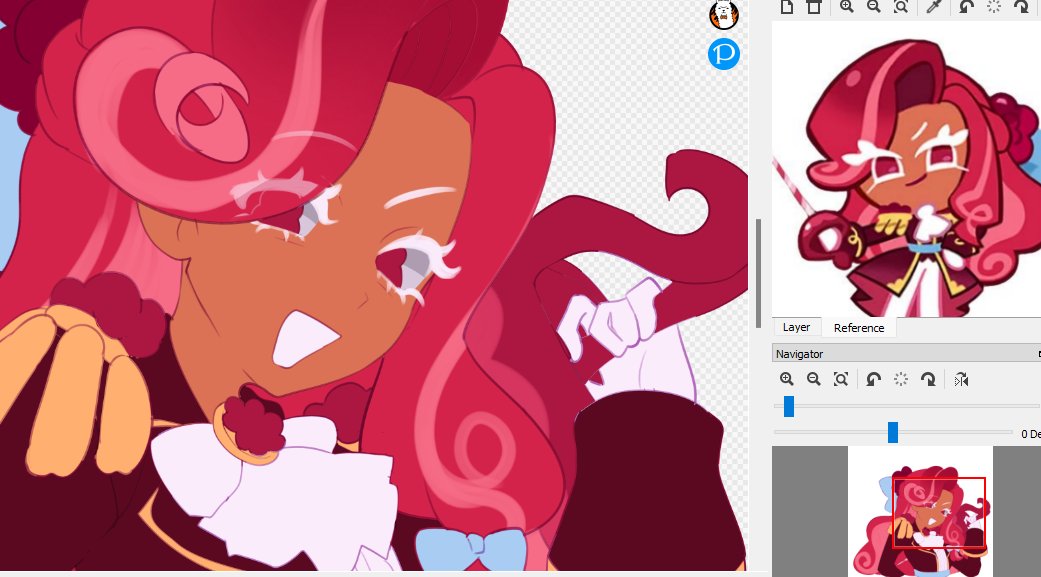This screenshot has width=1041, height=577.
Task: Reset rotation of the reference image
Action: (994, 7)
